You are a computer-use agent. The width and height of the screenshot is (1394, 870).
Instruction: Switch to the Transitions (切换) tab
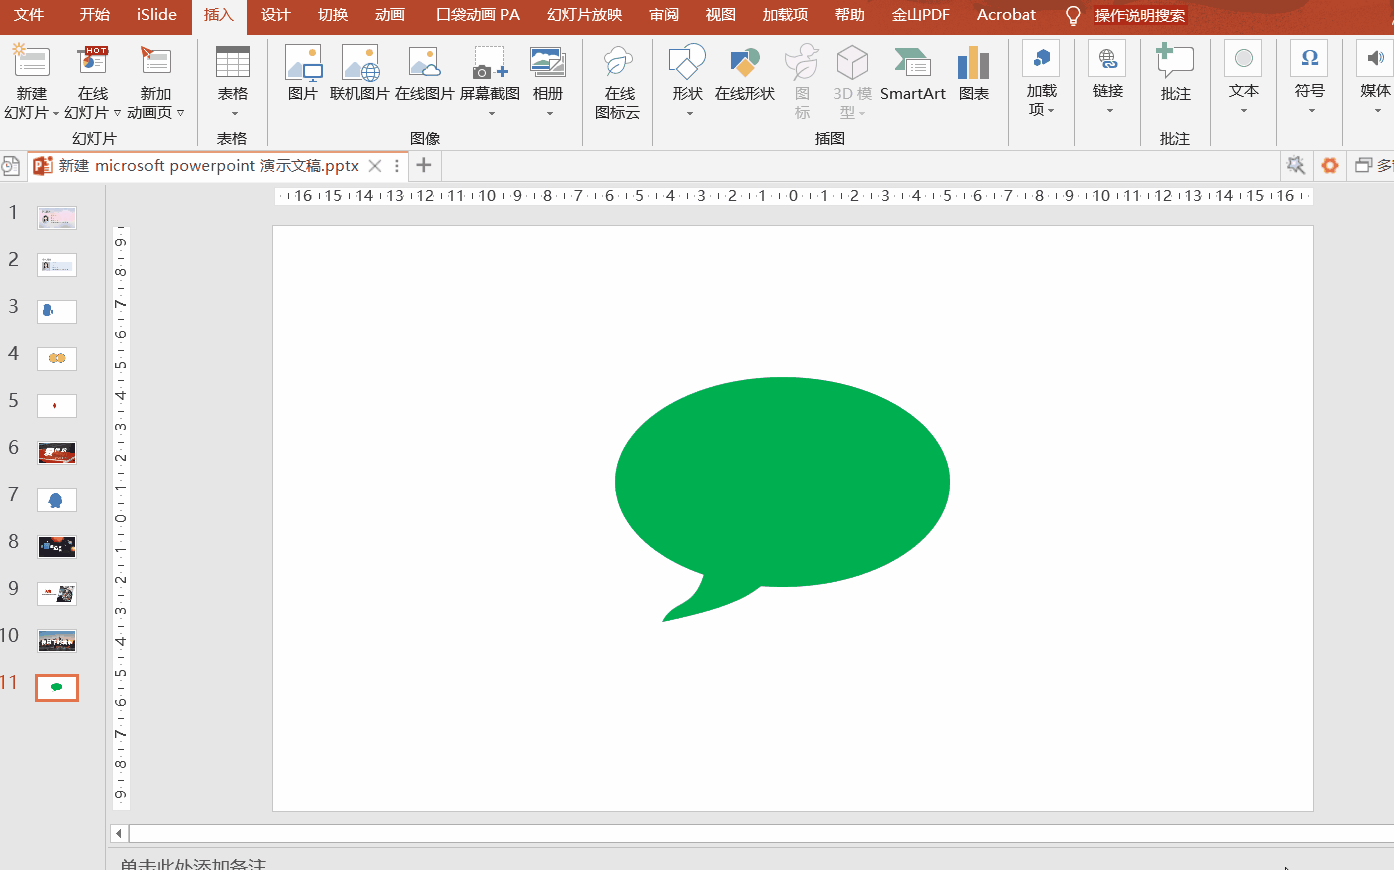(333, 15)
